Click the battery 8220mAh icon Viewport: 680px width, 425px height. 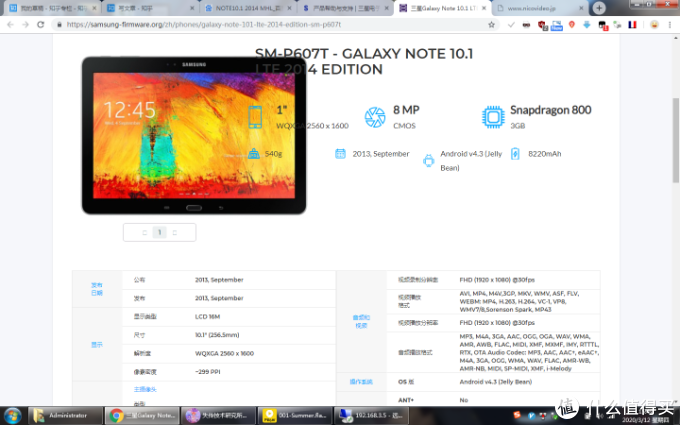[x=515, y=155]
